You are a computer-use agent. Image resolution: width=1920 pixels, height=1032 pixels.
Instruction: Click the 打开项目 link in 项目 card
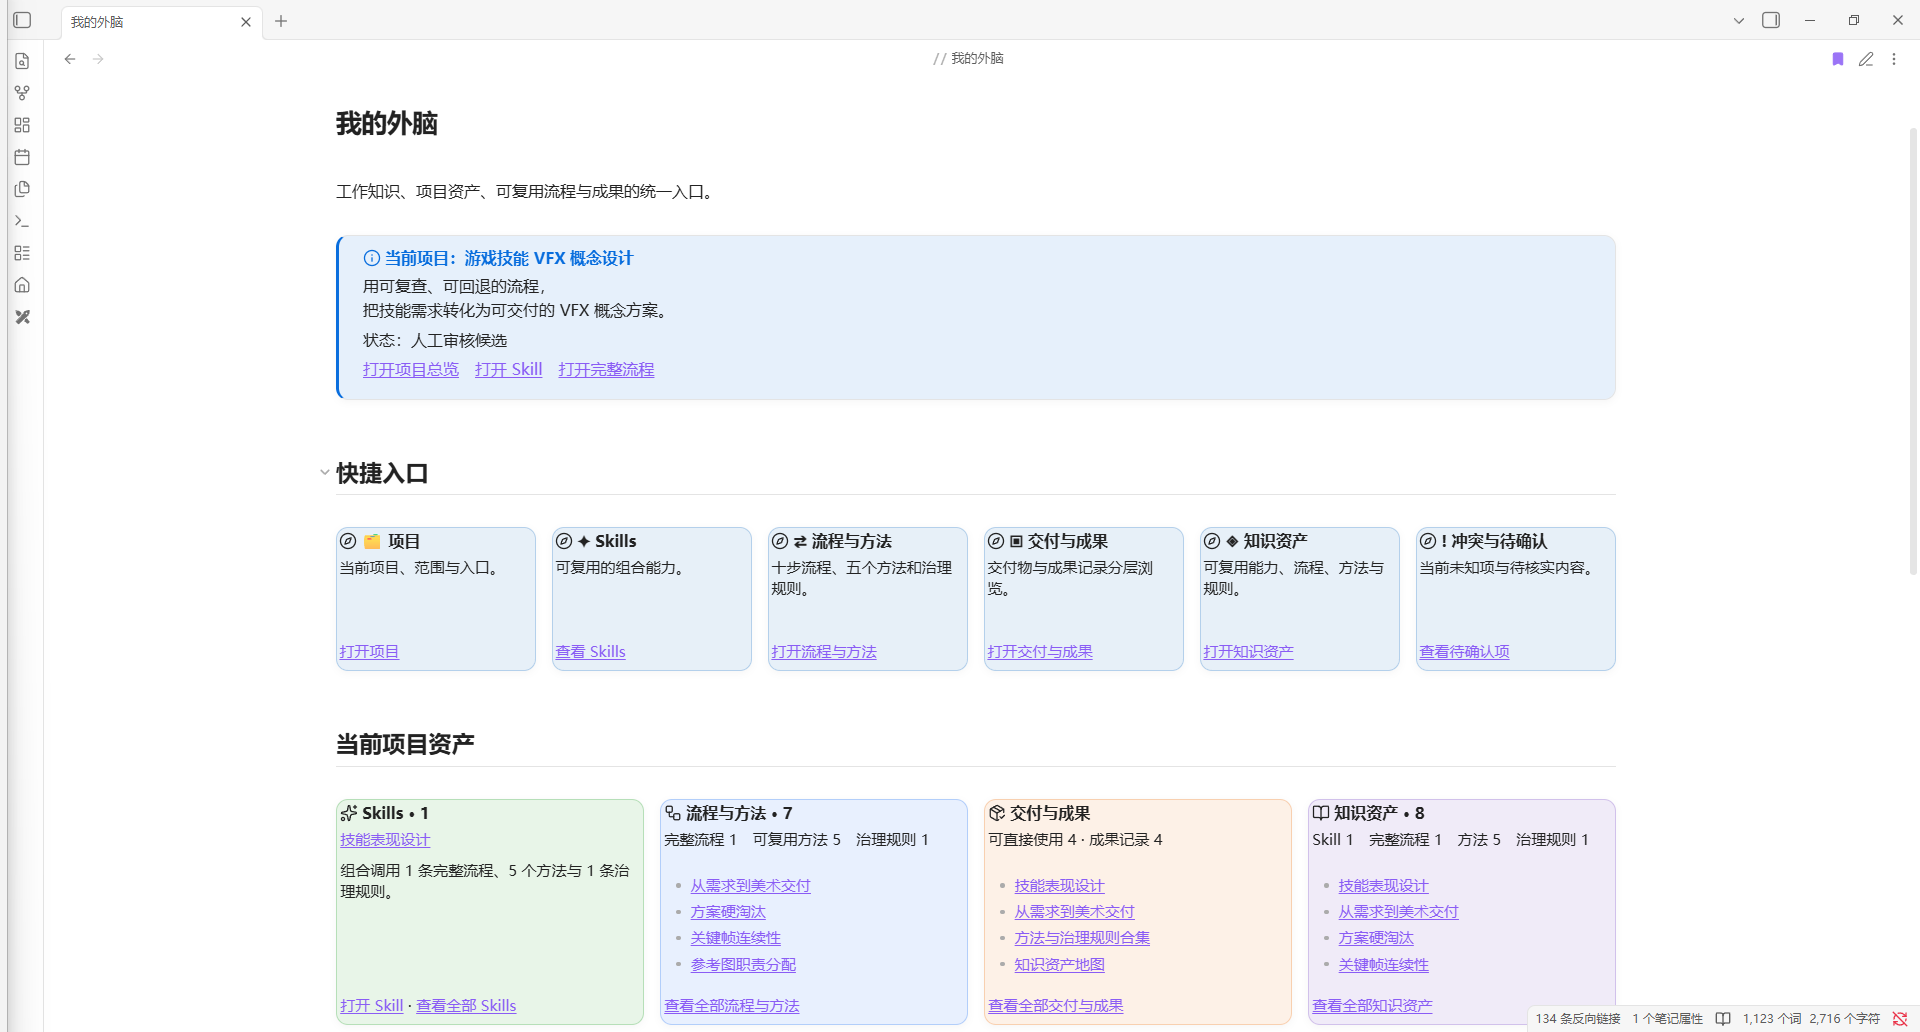point(369,652)
